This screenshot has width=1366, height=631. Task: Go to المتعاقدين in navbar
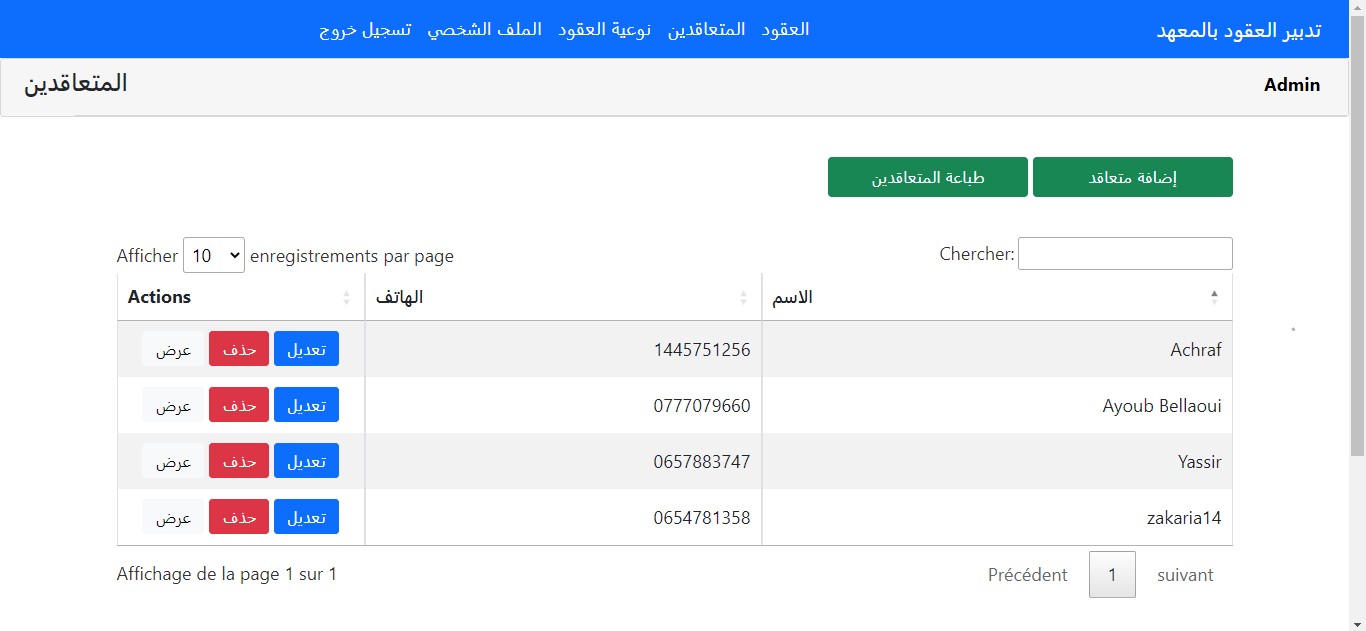tap(707, 29)
